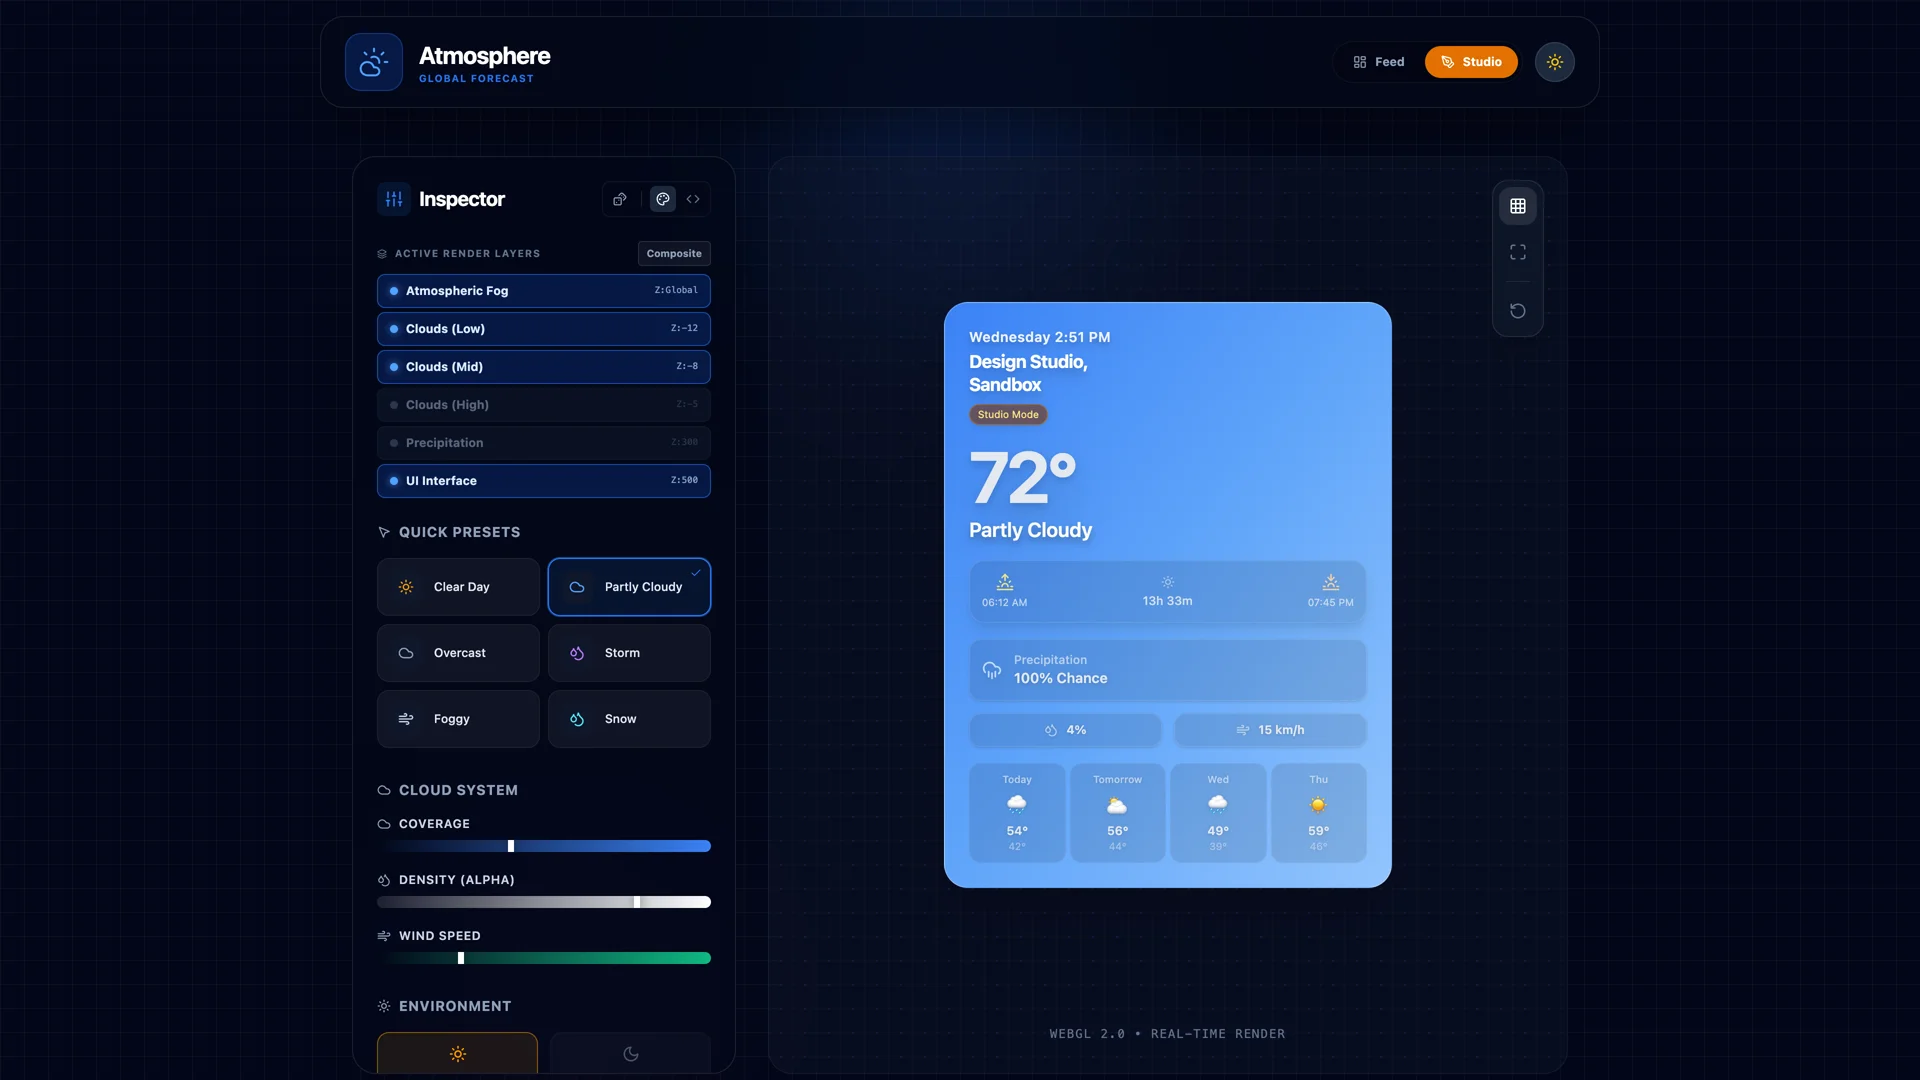Click the Density (Alpha) slider track
The width and height of the screenshot is (1920, 1080).
pos(543,902)
